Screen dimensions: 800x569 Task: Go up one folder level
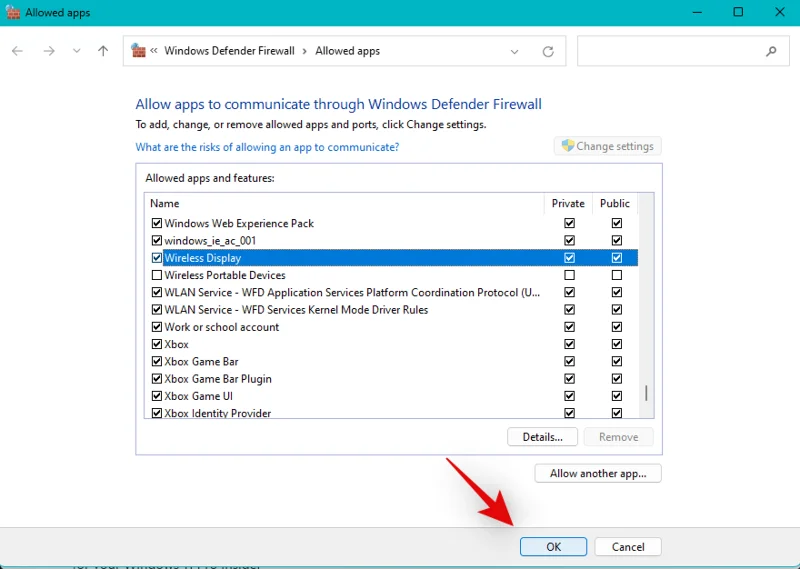tap(103, 51)
